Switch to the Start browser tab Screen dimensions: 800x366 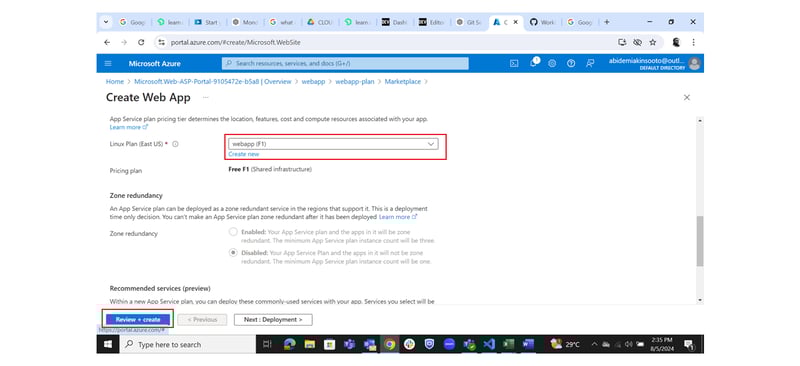(x=207, y=22)
